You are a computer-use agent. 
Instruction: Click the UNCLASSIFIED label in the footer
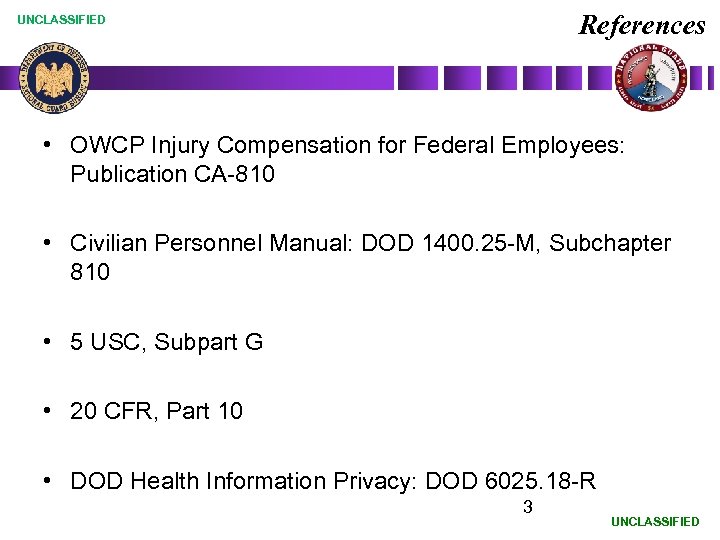tap(655, 522)
